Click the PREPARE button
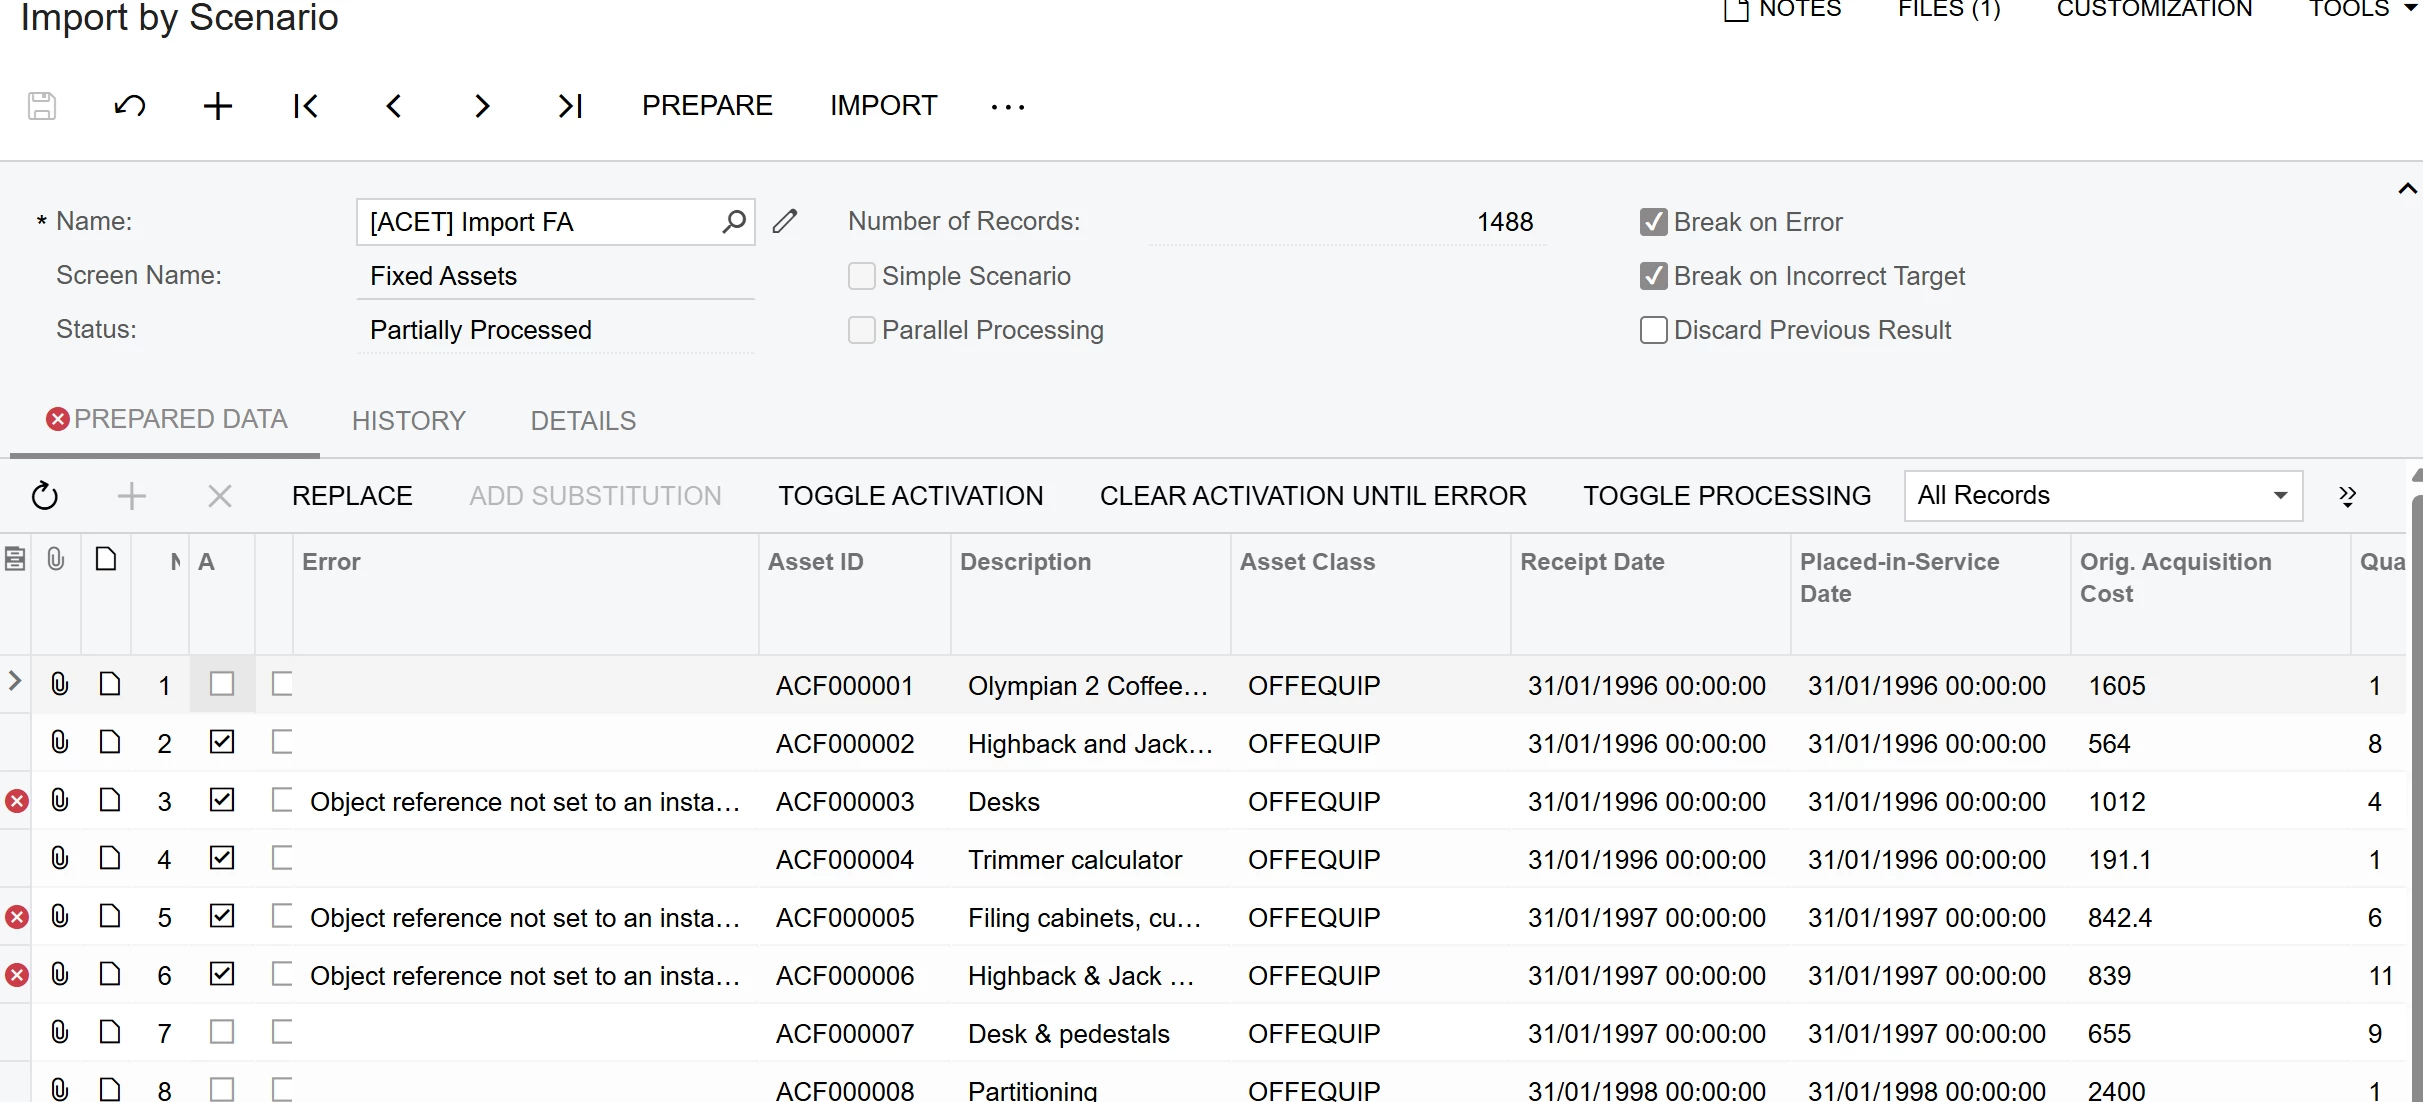 coord(707,106)
